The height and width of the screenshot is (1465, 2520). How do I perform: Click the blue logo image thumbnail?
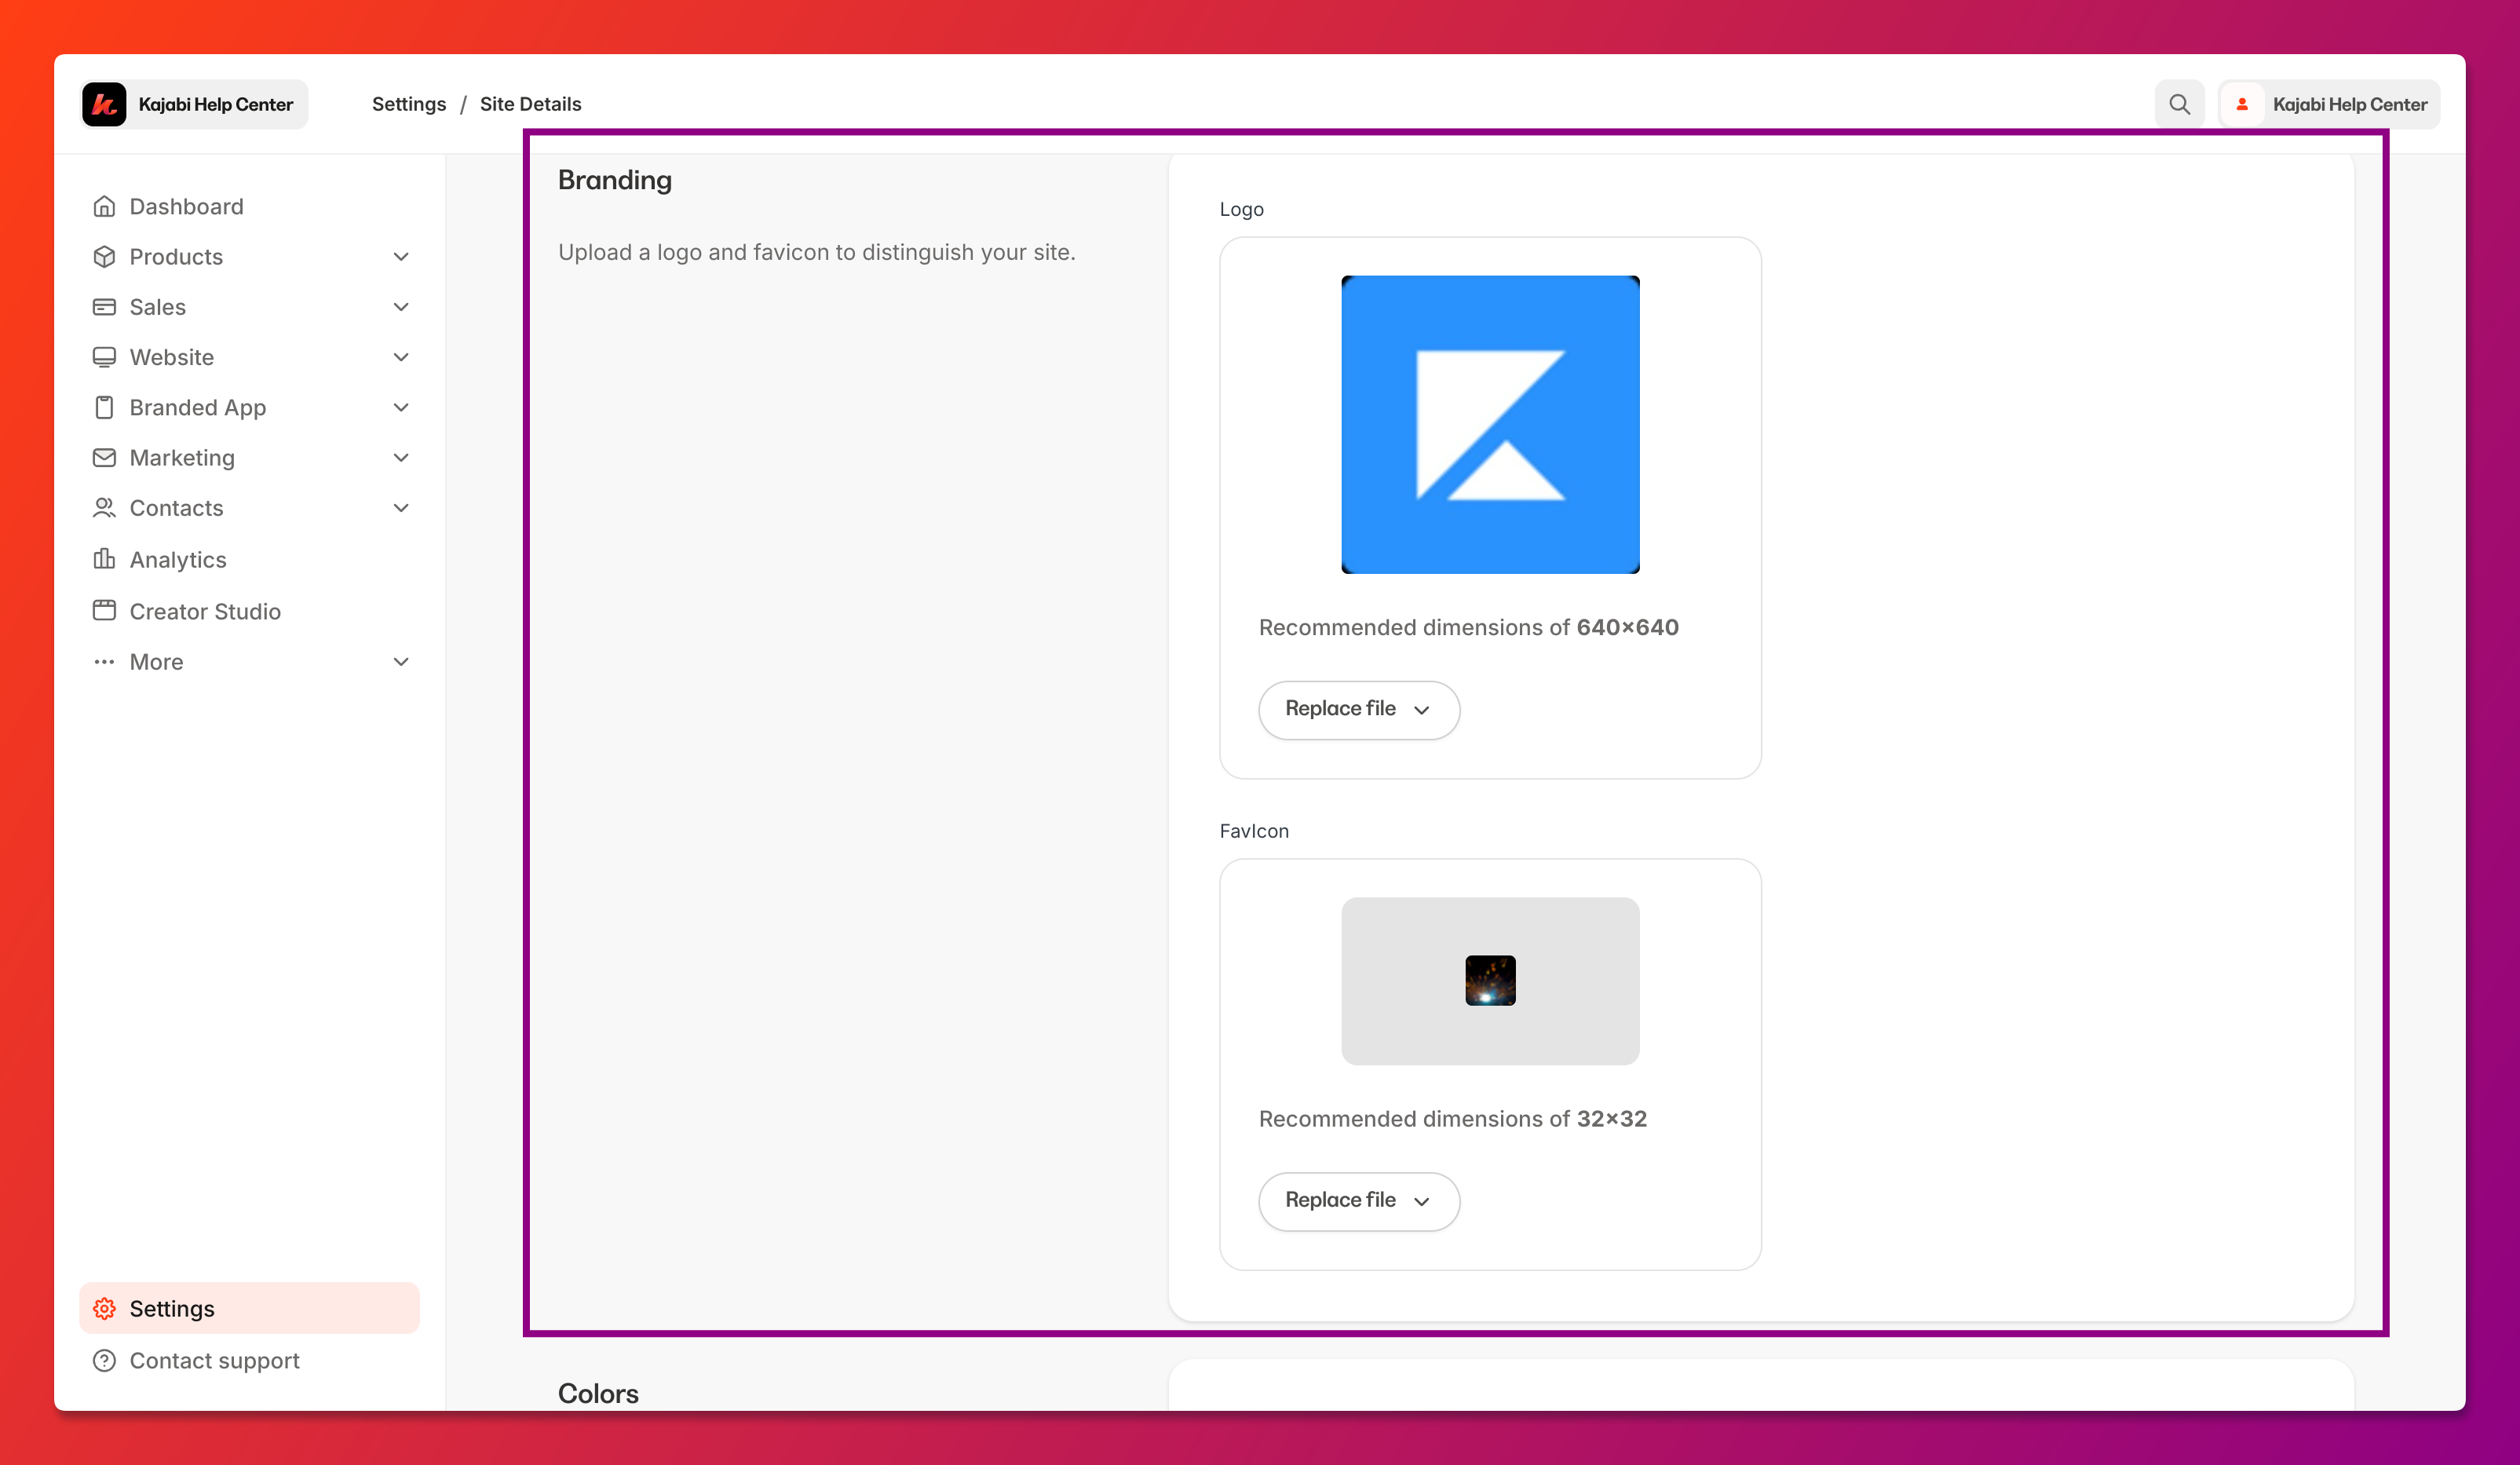click(x=1489, y=424)
